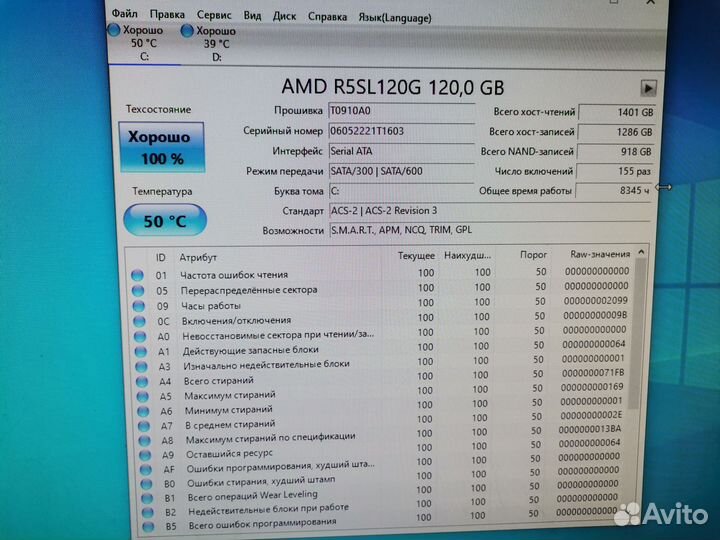
Task: Click the NAND writes value 918 GB
Action: coord(615,152)
